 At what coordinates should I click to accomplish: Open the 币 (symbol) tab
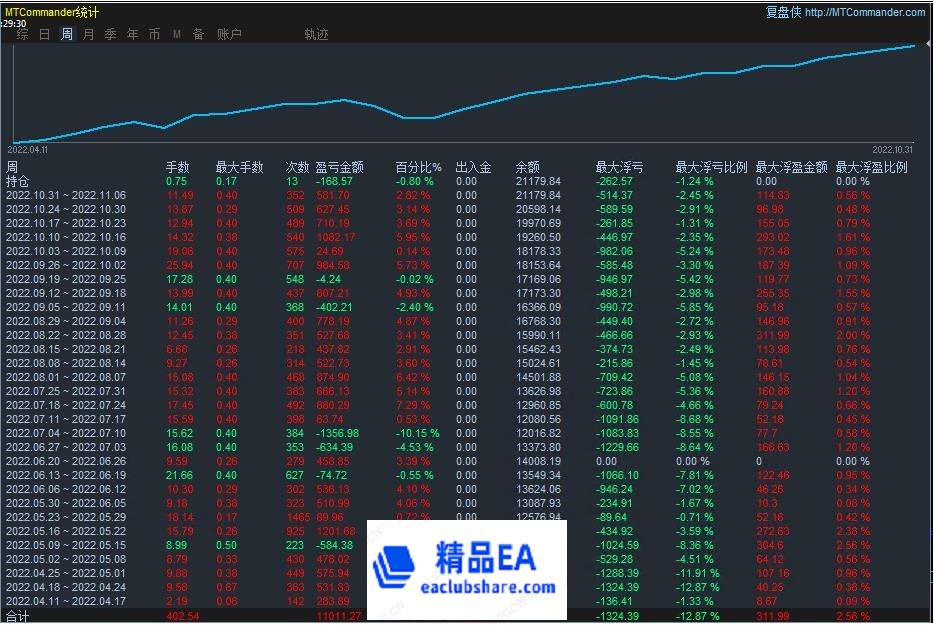pos(154,34)
